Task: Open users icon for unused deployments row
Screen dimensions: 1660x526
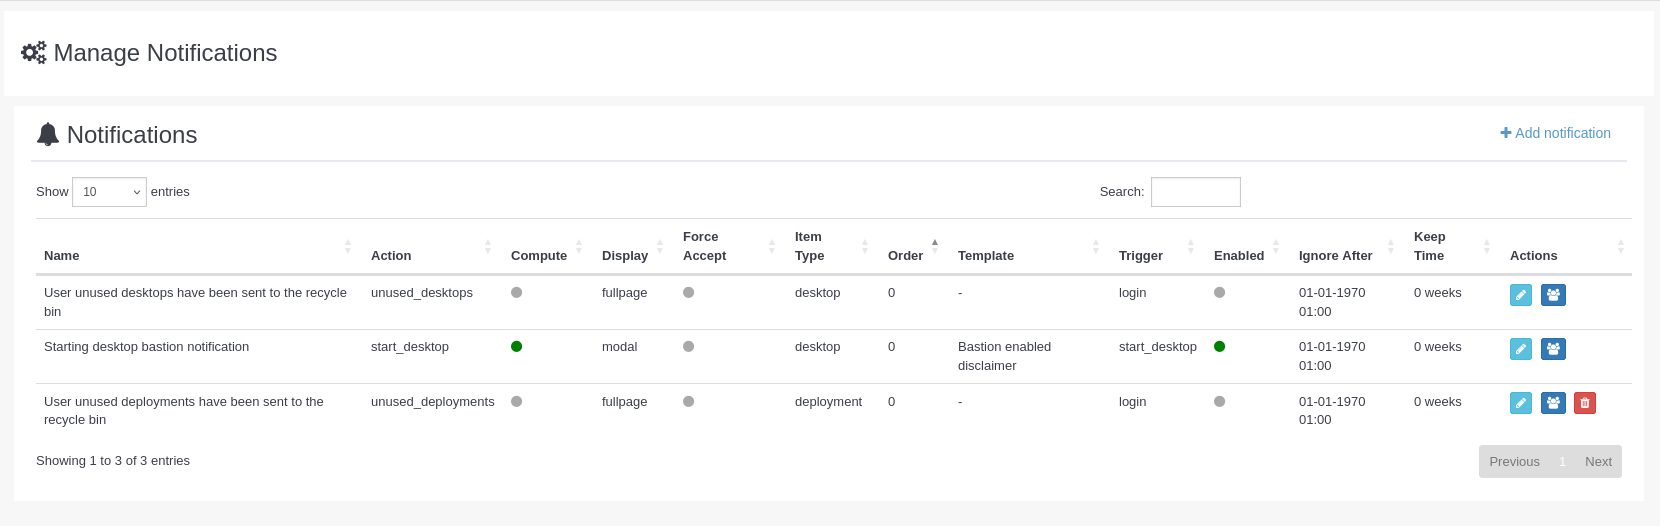Action: (x=1553, y=403)
